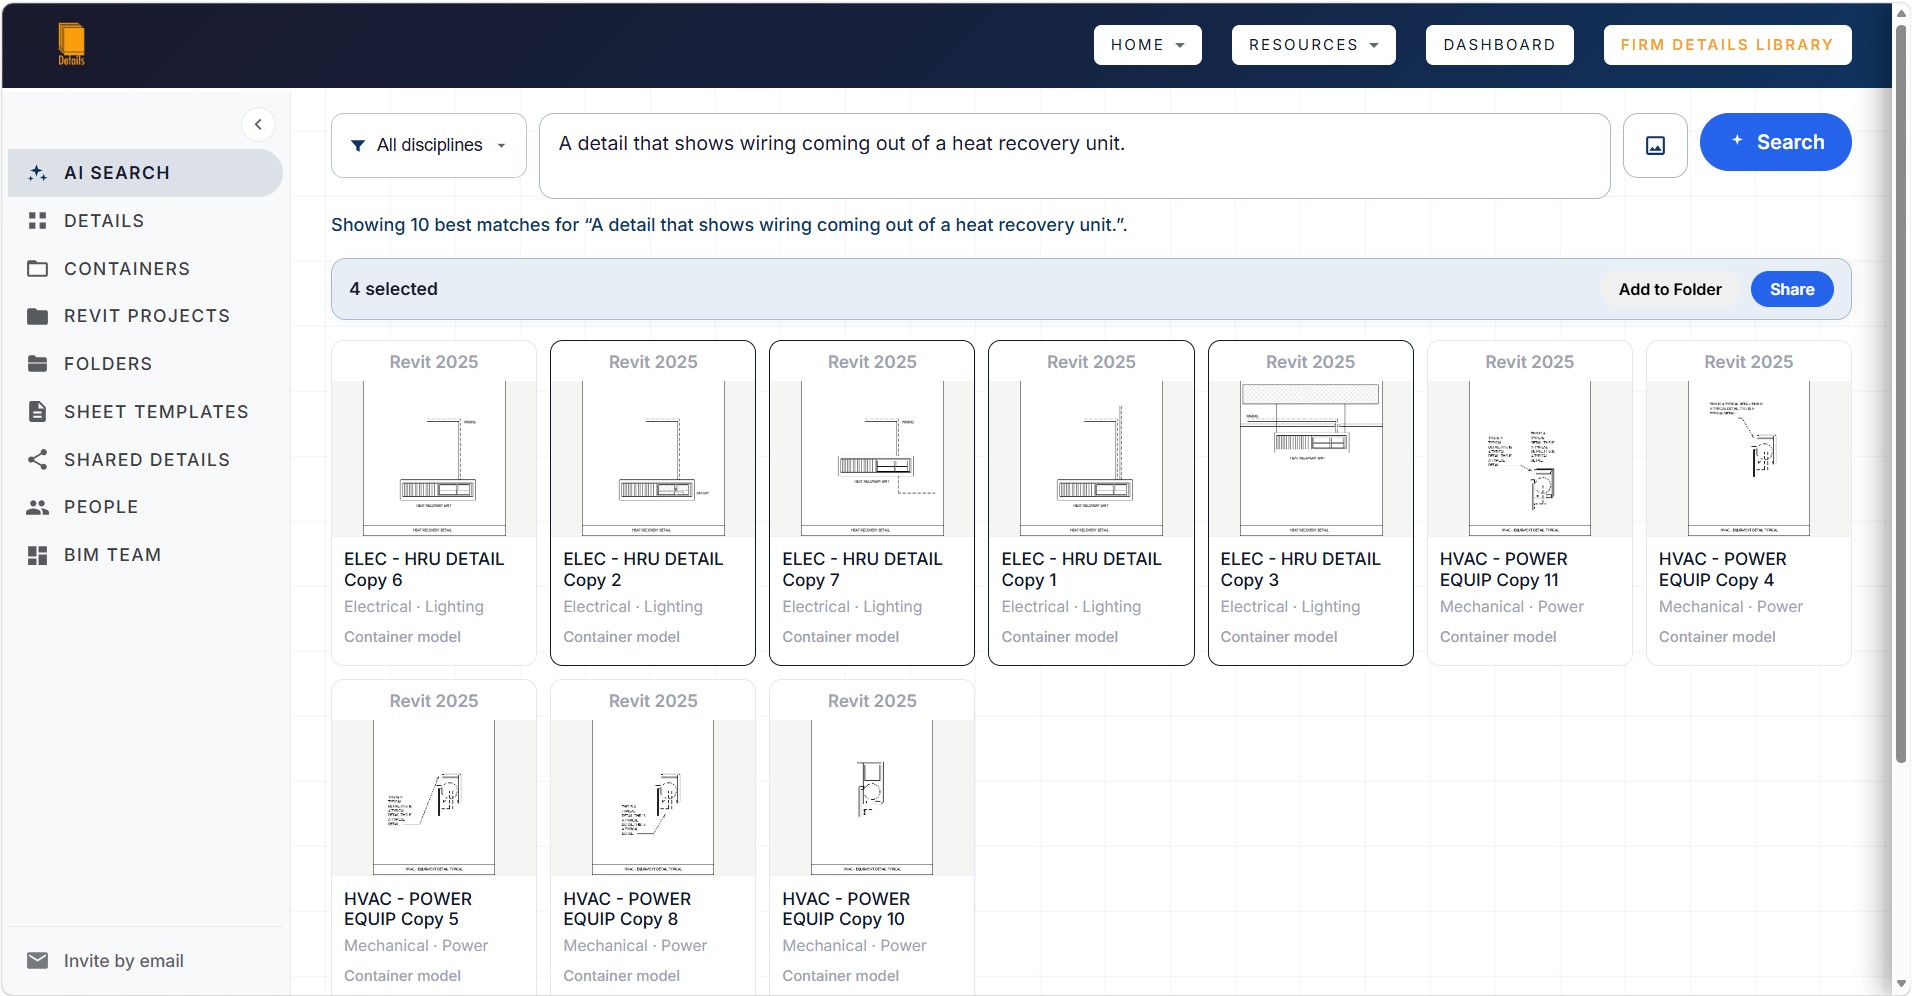Click the Revit Projects folder icon
The height and width of the screenshot is (996, 1912).
[x=38, y=316]
